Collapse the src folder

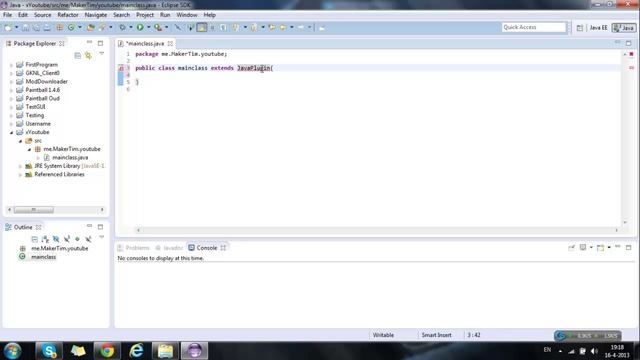click(x=20, y=141)
